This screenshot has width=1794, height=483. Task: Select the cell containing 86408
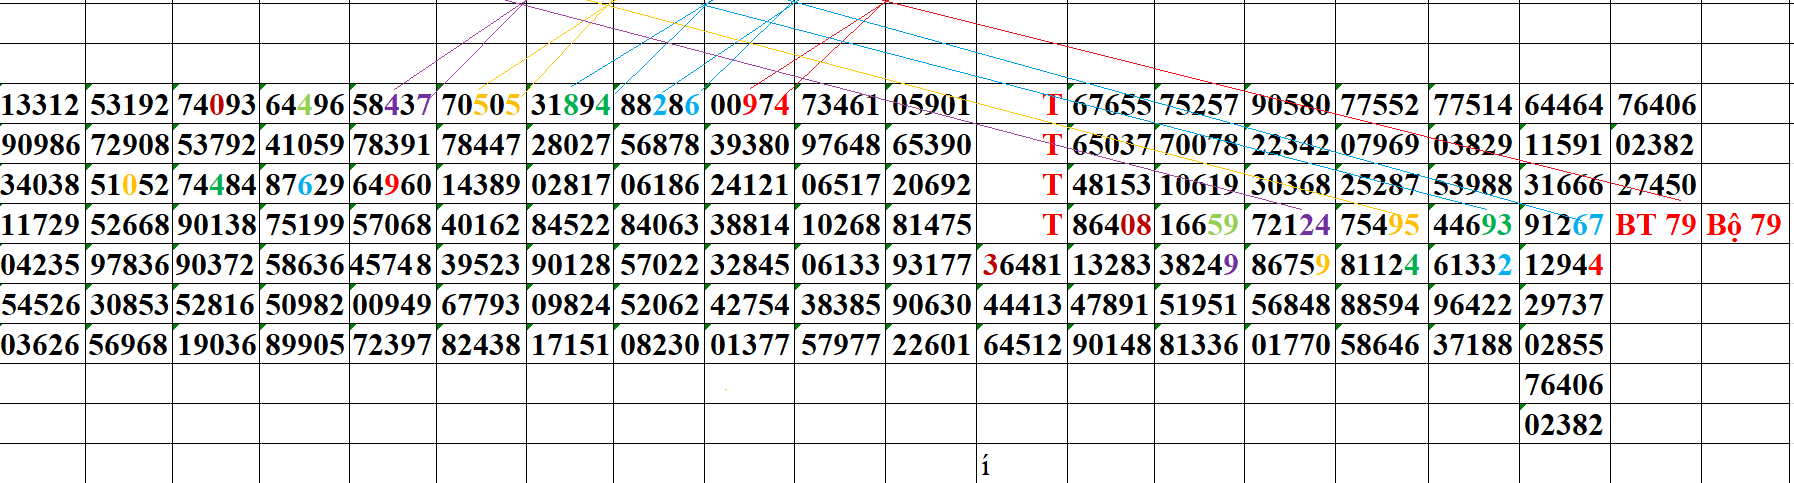click(x=1111, y=225)
